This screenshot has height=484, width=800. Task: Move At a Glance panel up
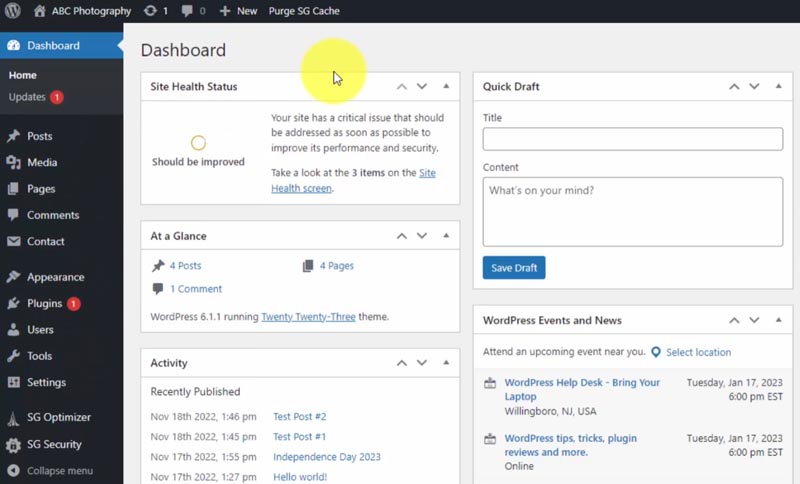click(x=402, y=236)
